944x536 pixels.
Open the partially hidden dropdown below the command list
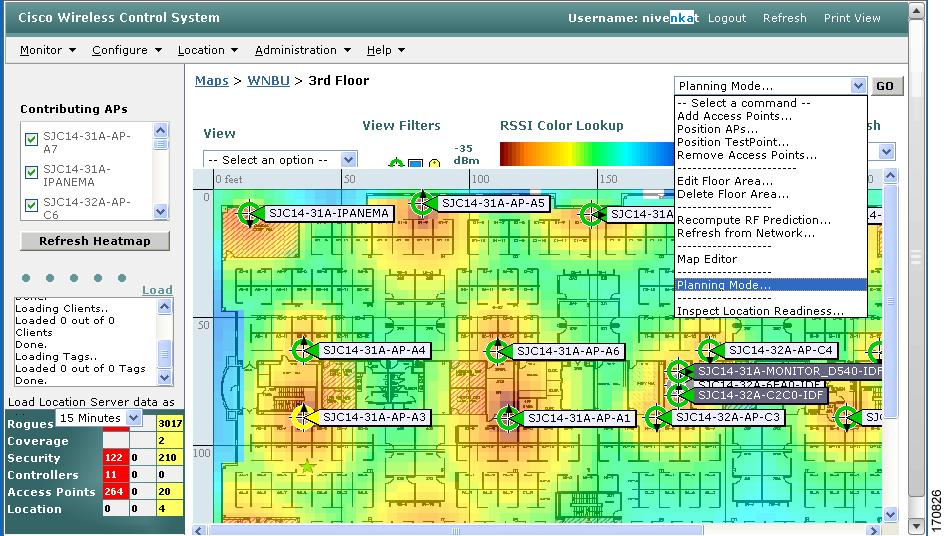click(x=886, y=152)
